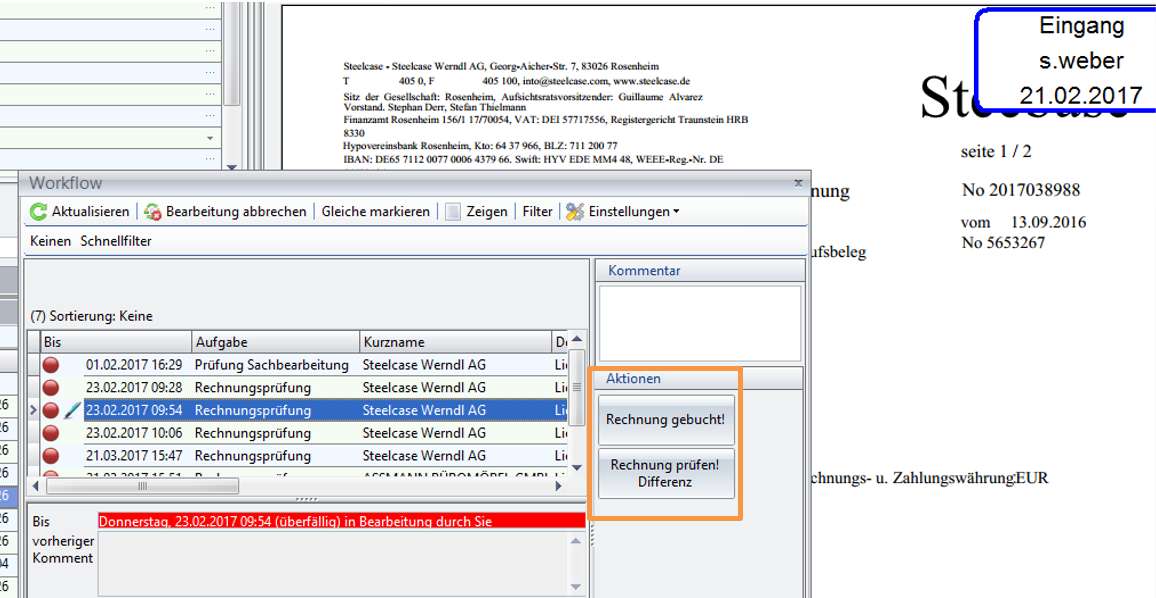Screen dimensions: 1156x598
Task: Open the Schnellfilter menu
Action: (116, 241)
